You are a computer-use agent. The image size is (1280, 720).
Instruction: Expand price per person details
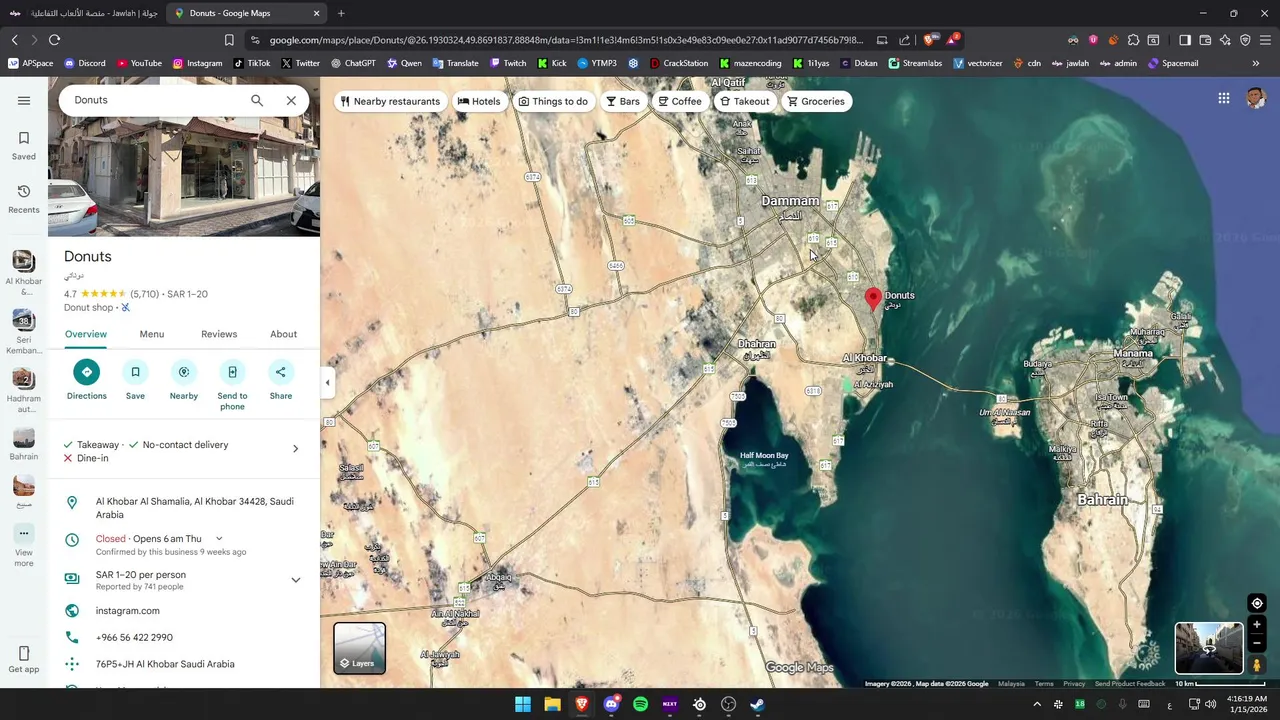295,580
